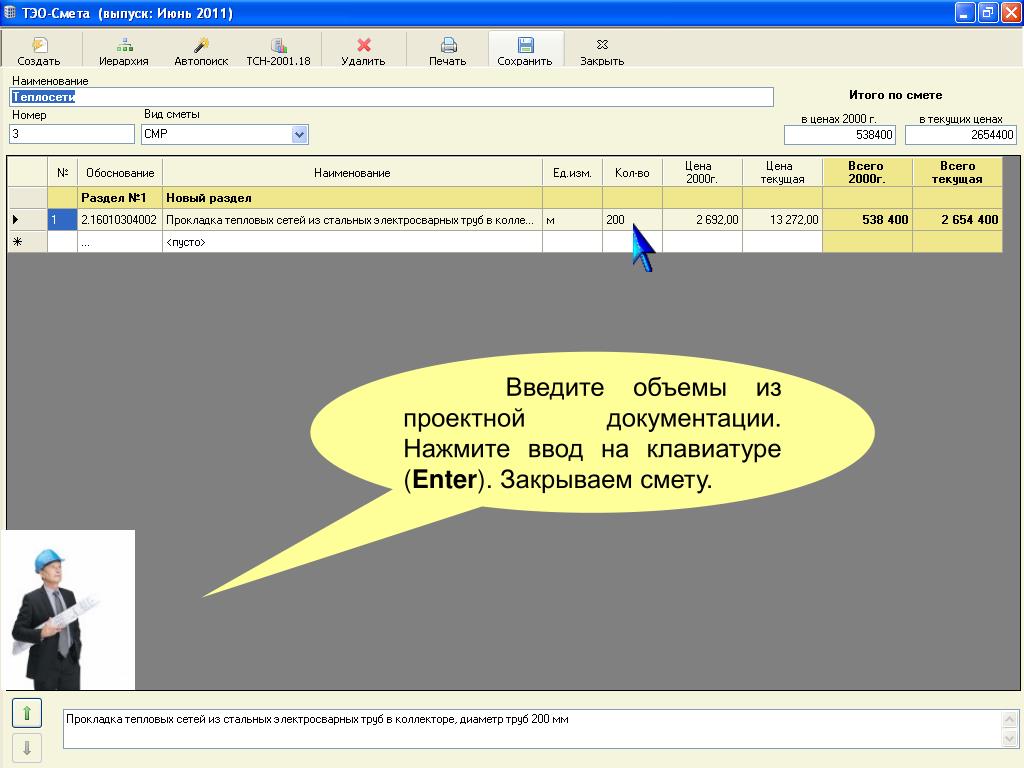Click the Номер input field

(72, 135)
